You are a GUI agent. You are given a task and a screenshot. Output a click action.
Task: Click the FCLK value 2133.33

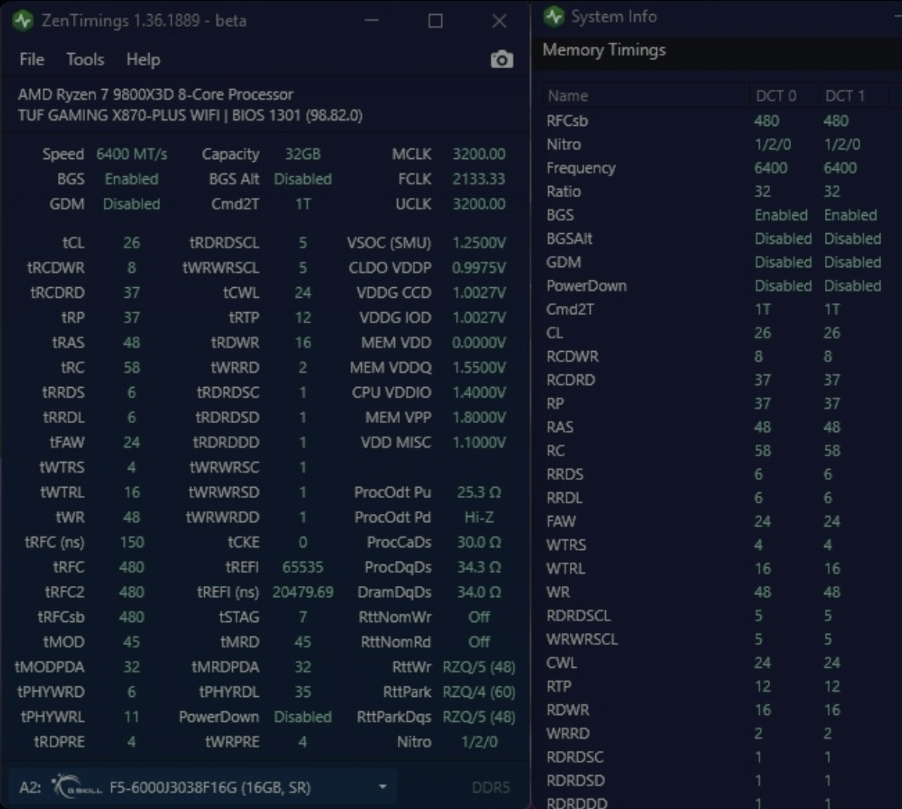pyautogui.click(x=479, y=179)
